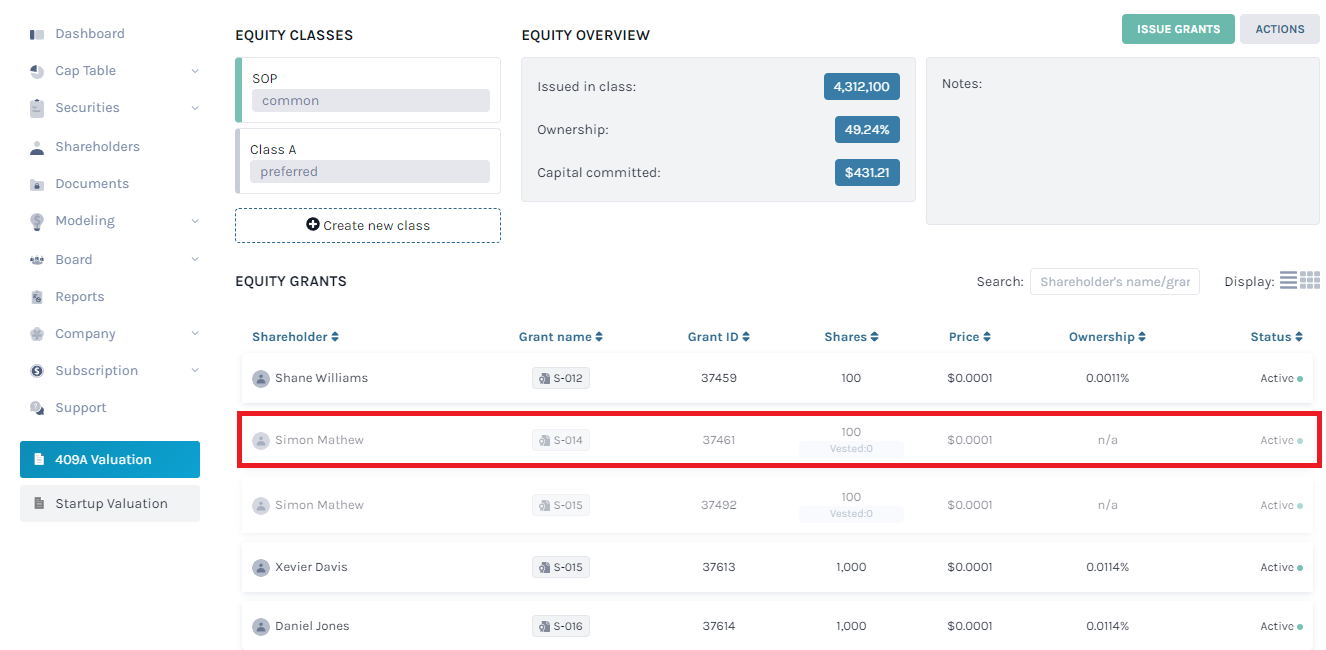
Task: Open the Reports menu item
Action: [80, 296]
